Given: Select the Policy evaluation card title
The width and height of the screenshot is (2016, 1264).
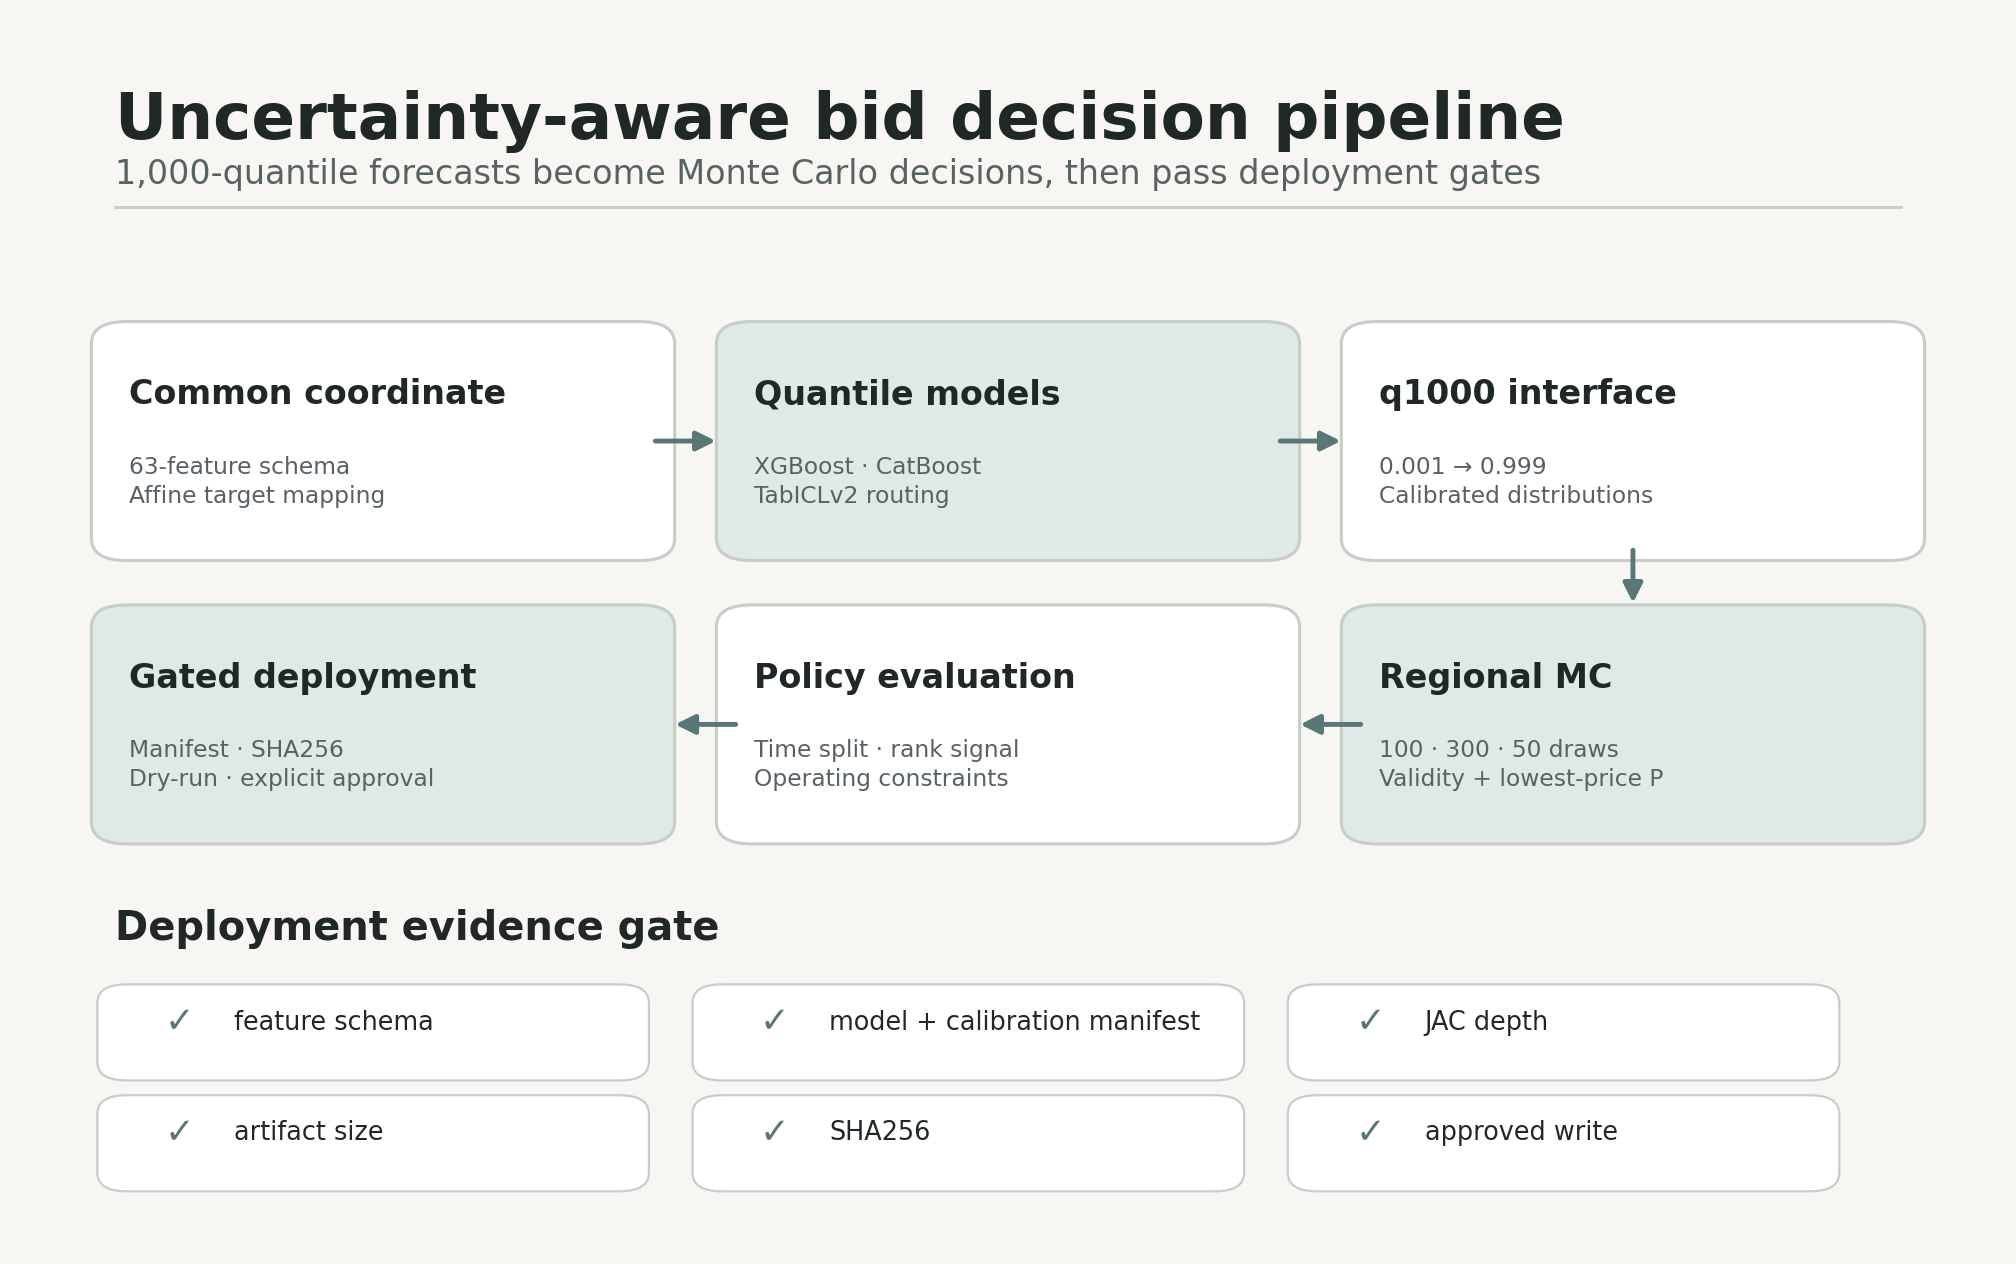Looking at the screenshot, I should tap(914, 677).
